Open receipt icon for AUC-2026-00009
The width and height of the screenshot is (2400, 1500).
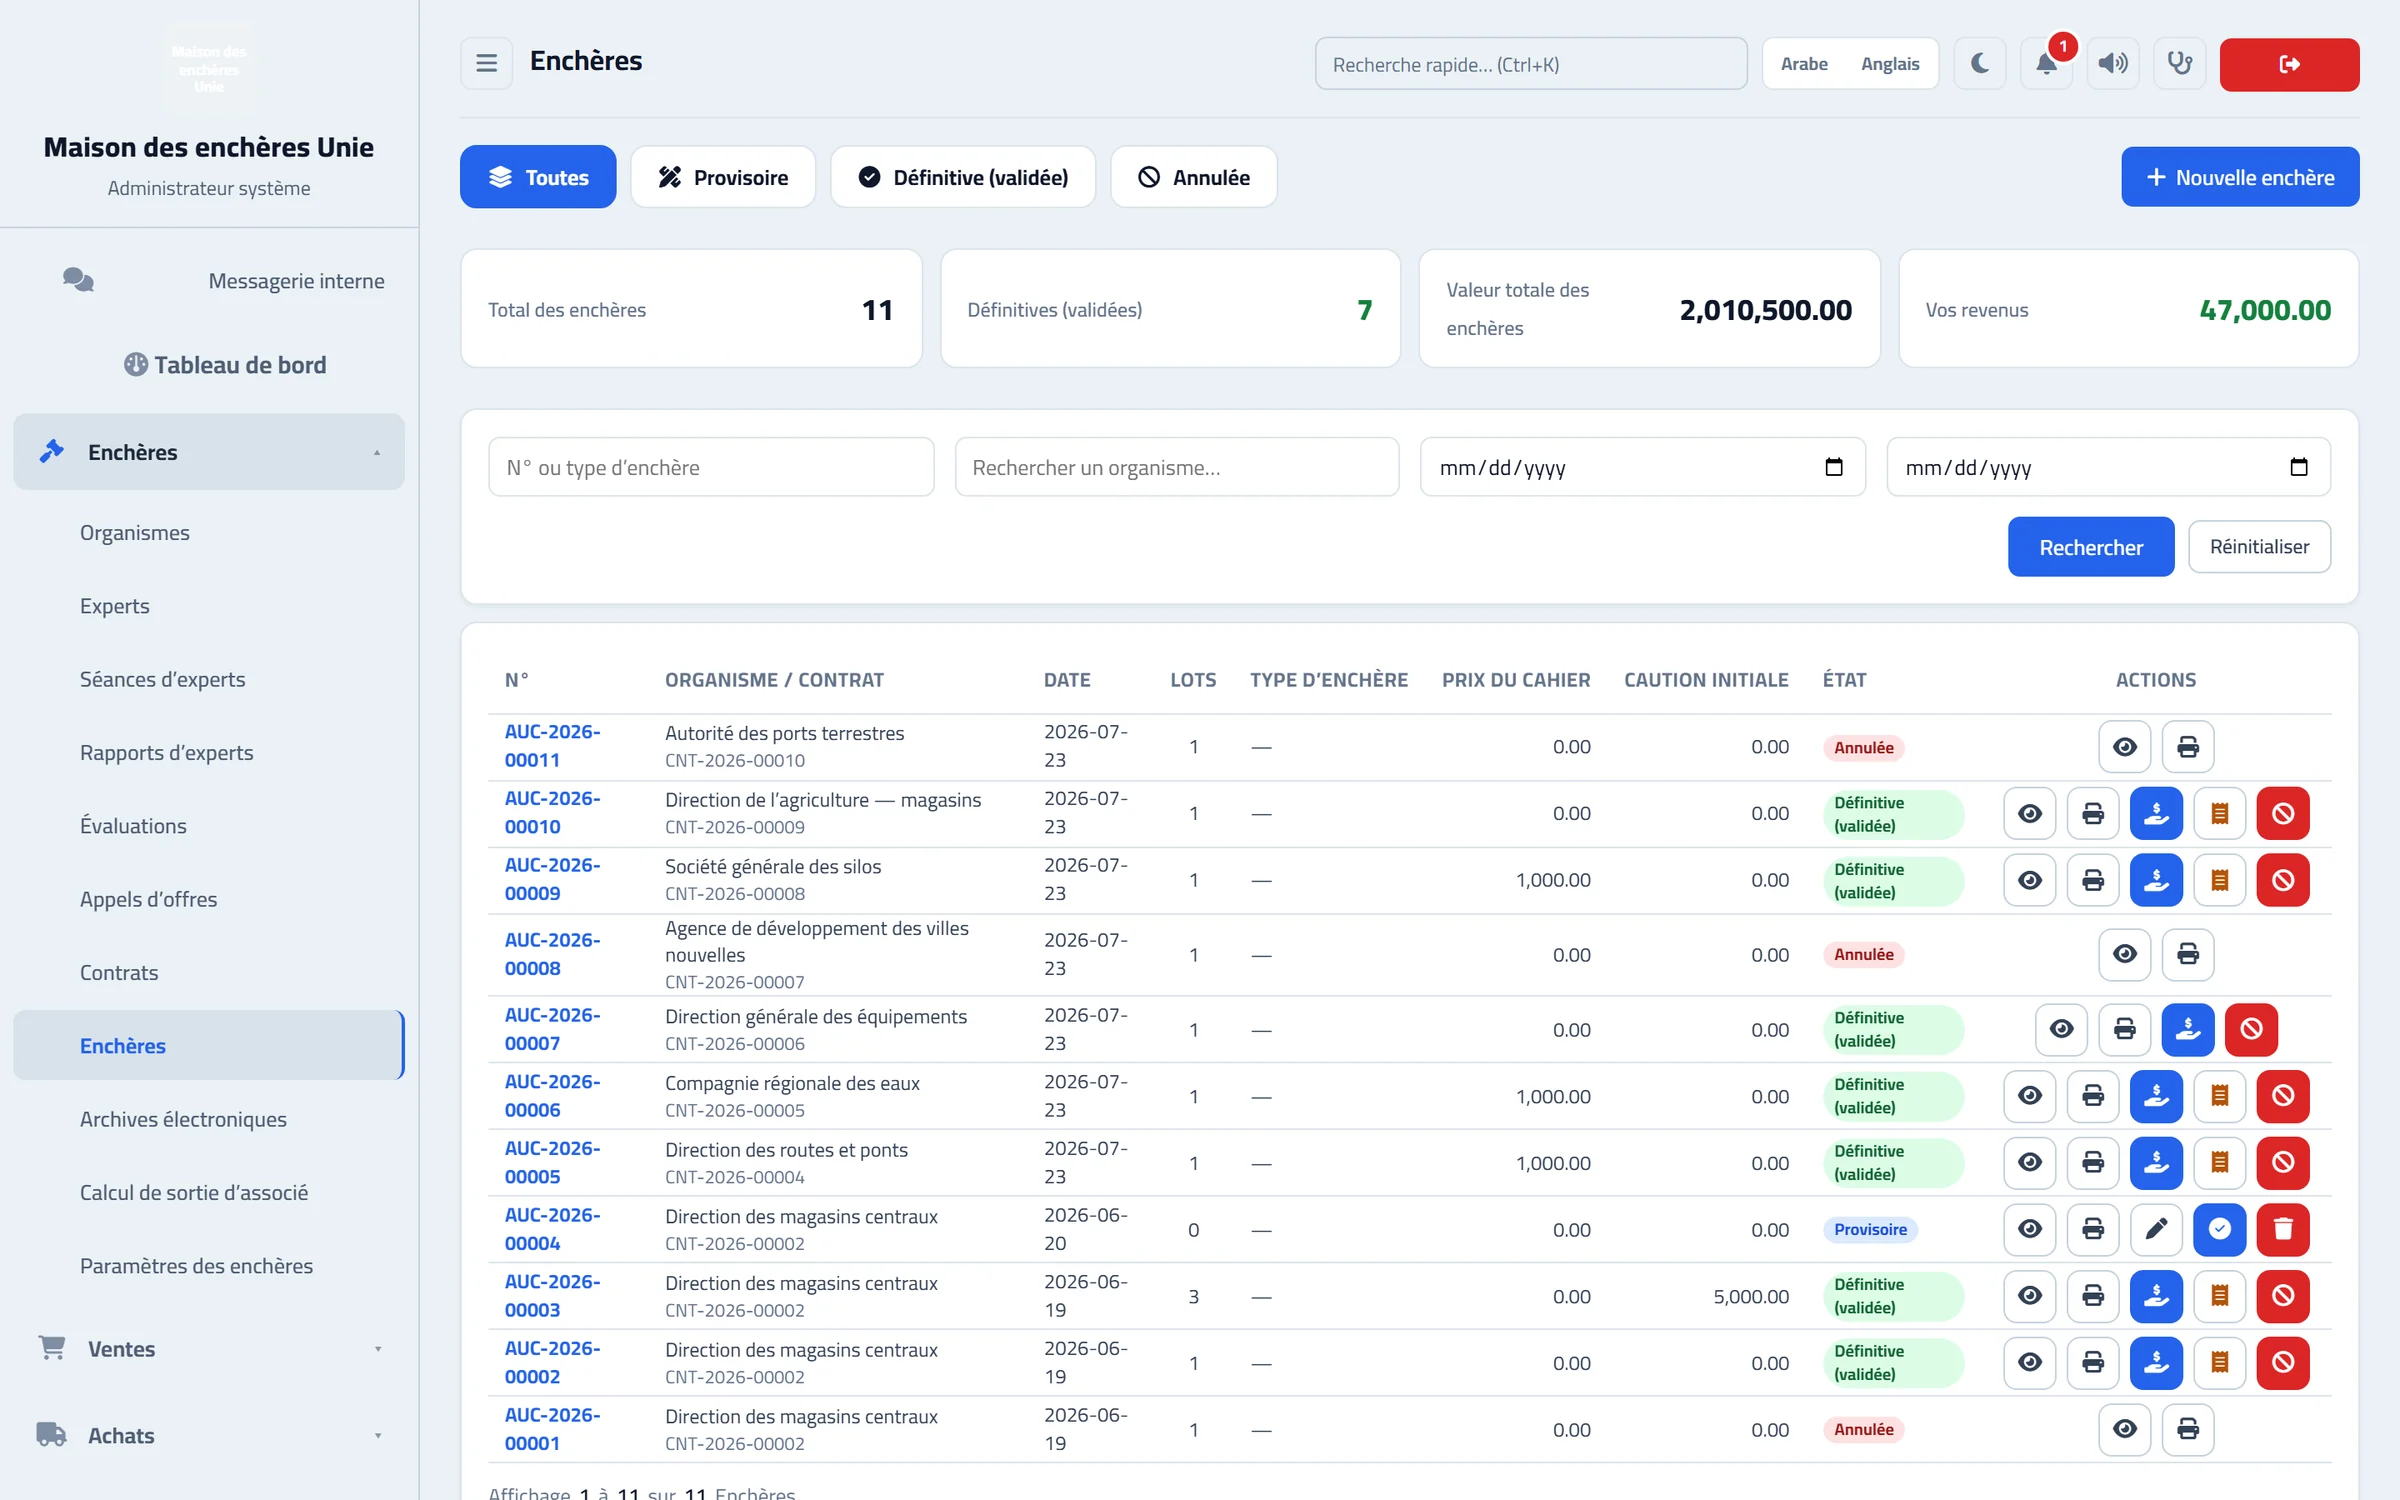[x=2219, y=880]
